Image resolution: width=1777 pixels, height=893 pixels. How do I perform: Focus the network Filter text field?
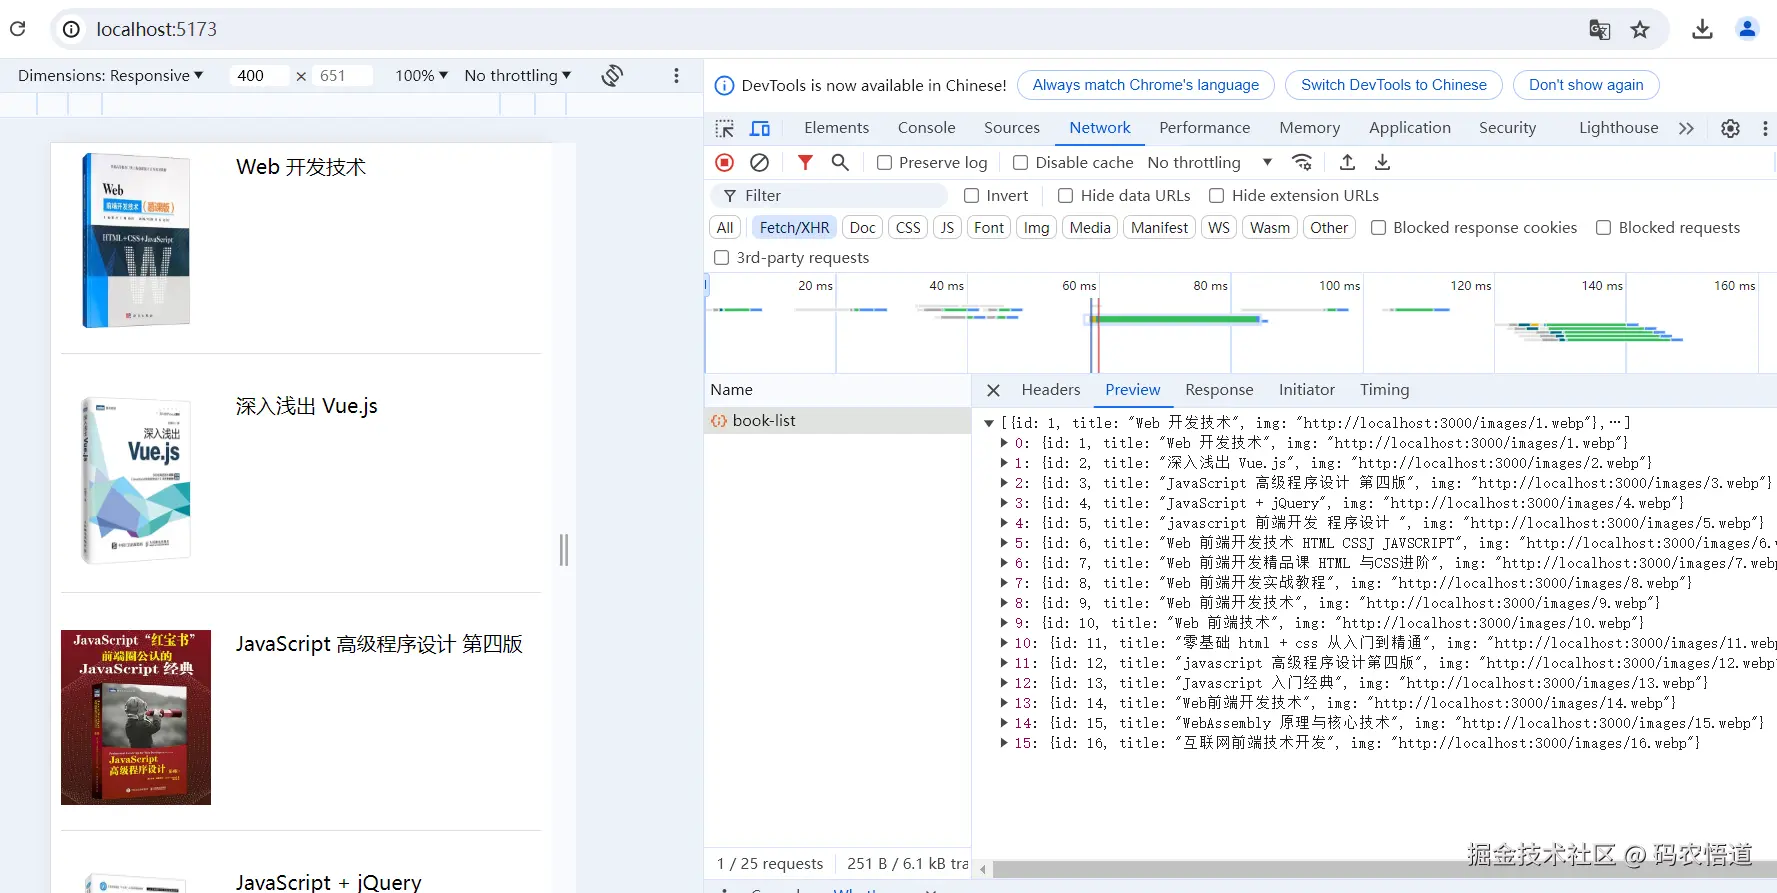(x=829, y=196)
